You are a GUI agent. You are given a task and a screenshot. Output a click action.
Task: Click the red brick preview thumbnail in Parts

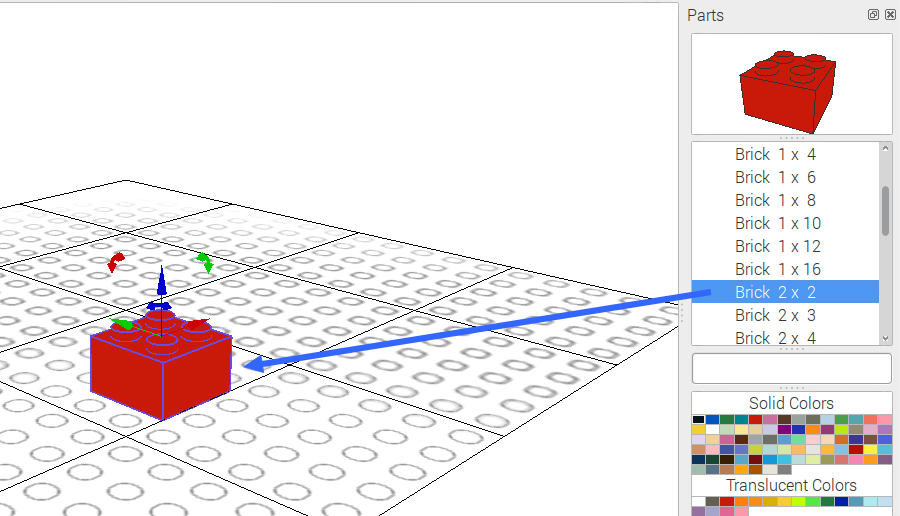click(x=792, y=84)
